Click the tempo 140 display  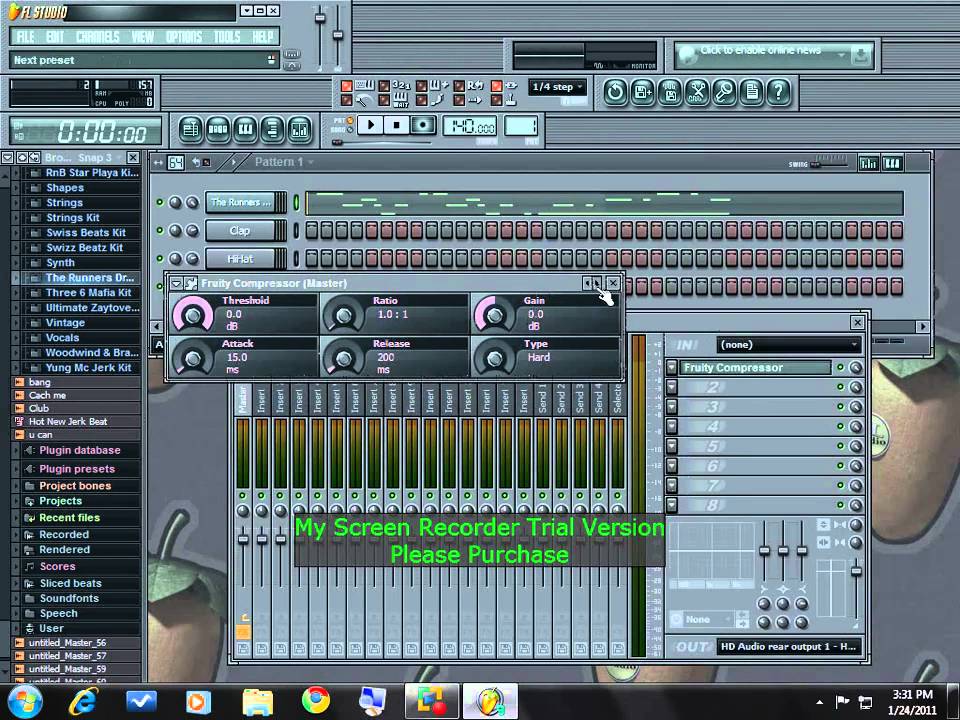470,126
